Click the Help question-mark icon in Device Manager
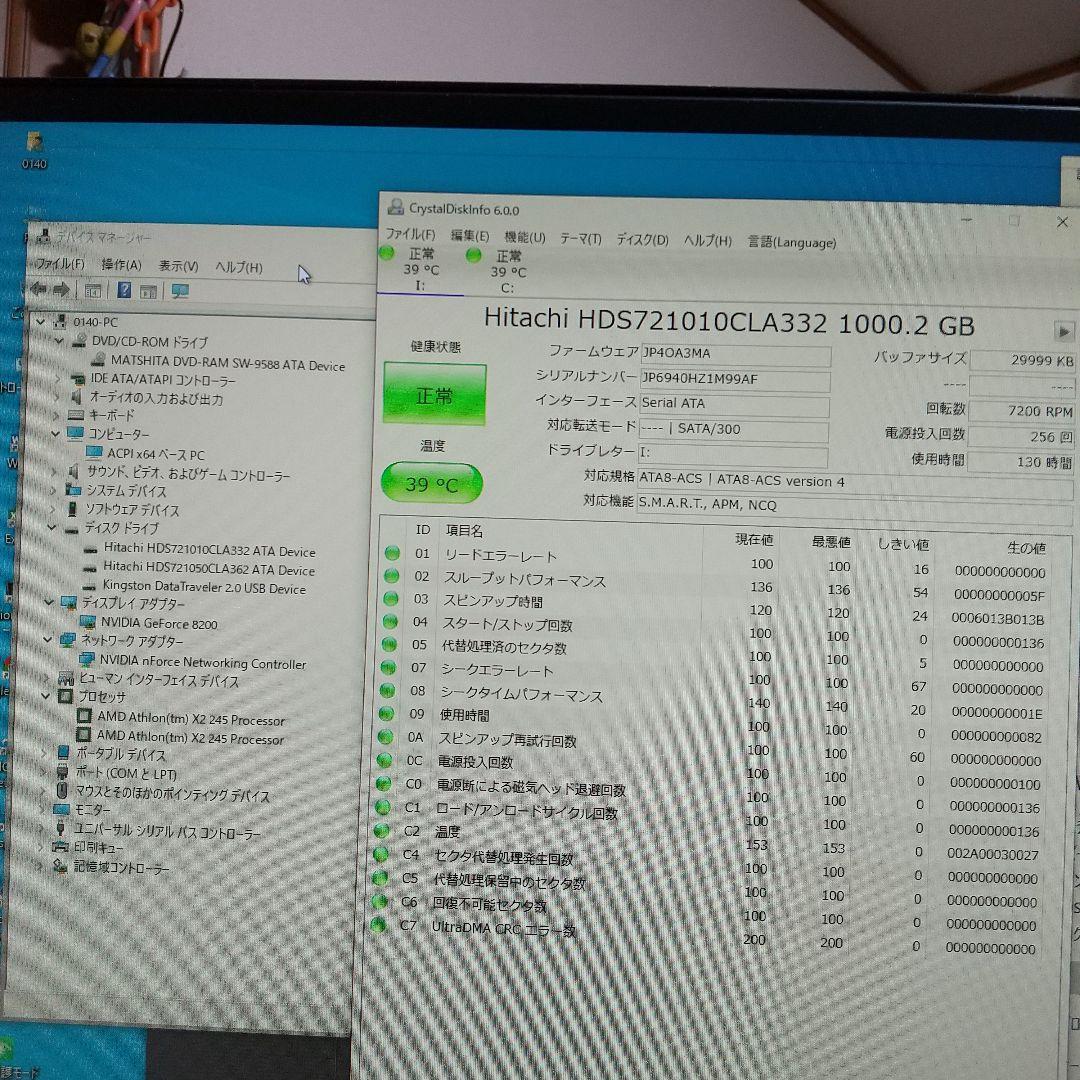 tap(122, 290)
